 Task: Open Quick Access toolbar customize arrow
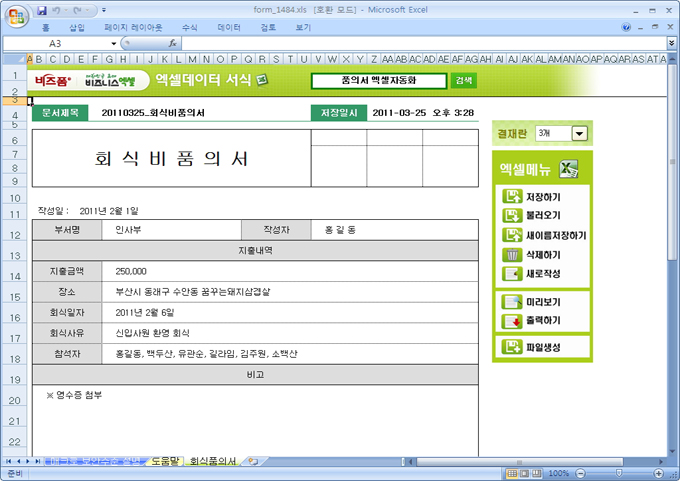tap(104, 10)
